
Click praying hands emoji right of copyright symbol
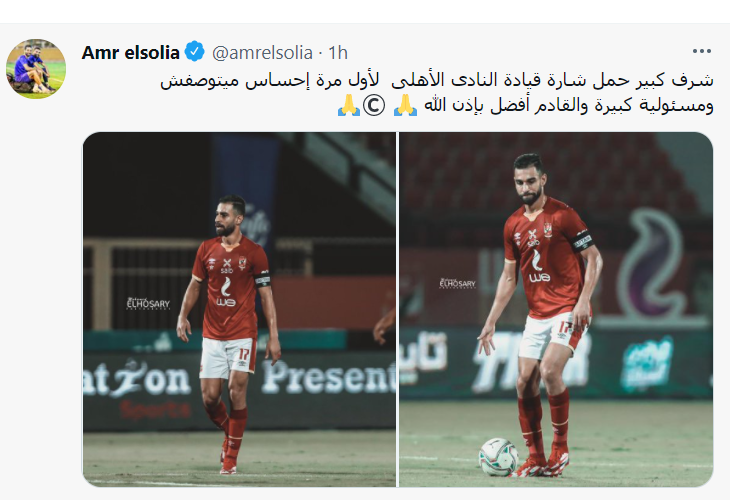coord(406,106)
